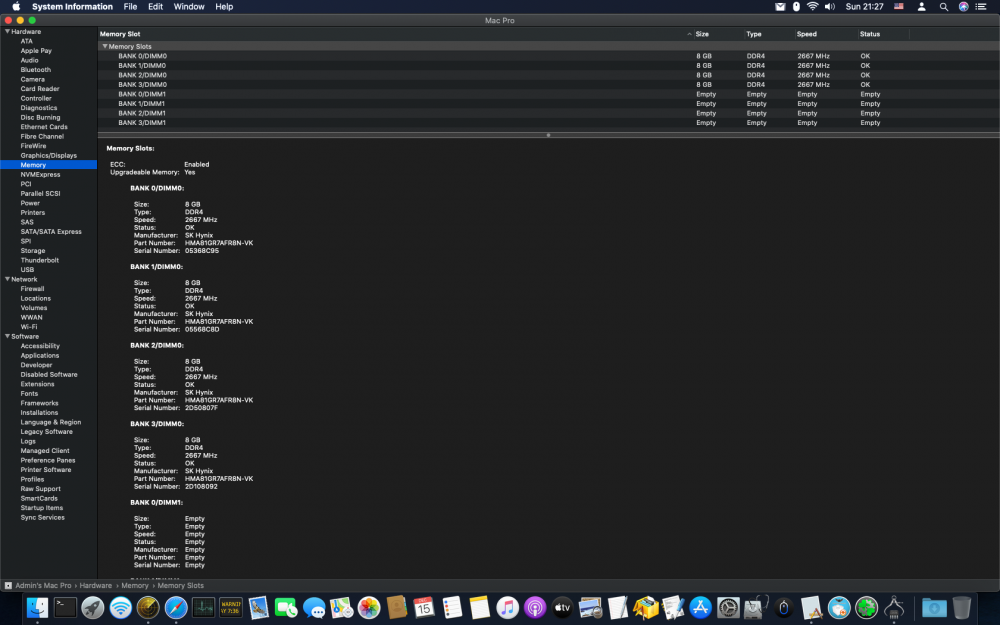The image size is (1000, 625).
Task: Open Reminders from the dock
Action: 452,607
